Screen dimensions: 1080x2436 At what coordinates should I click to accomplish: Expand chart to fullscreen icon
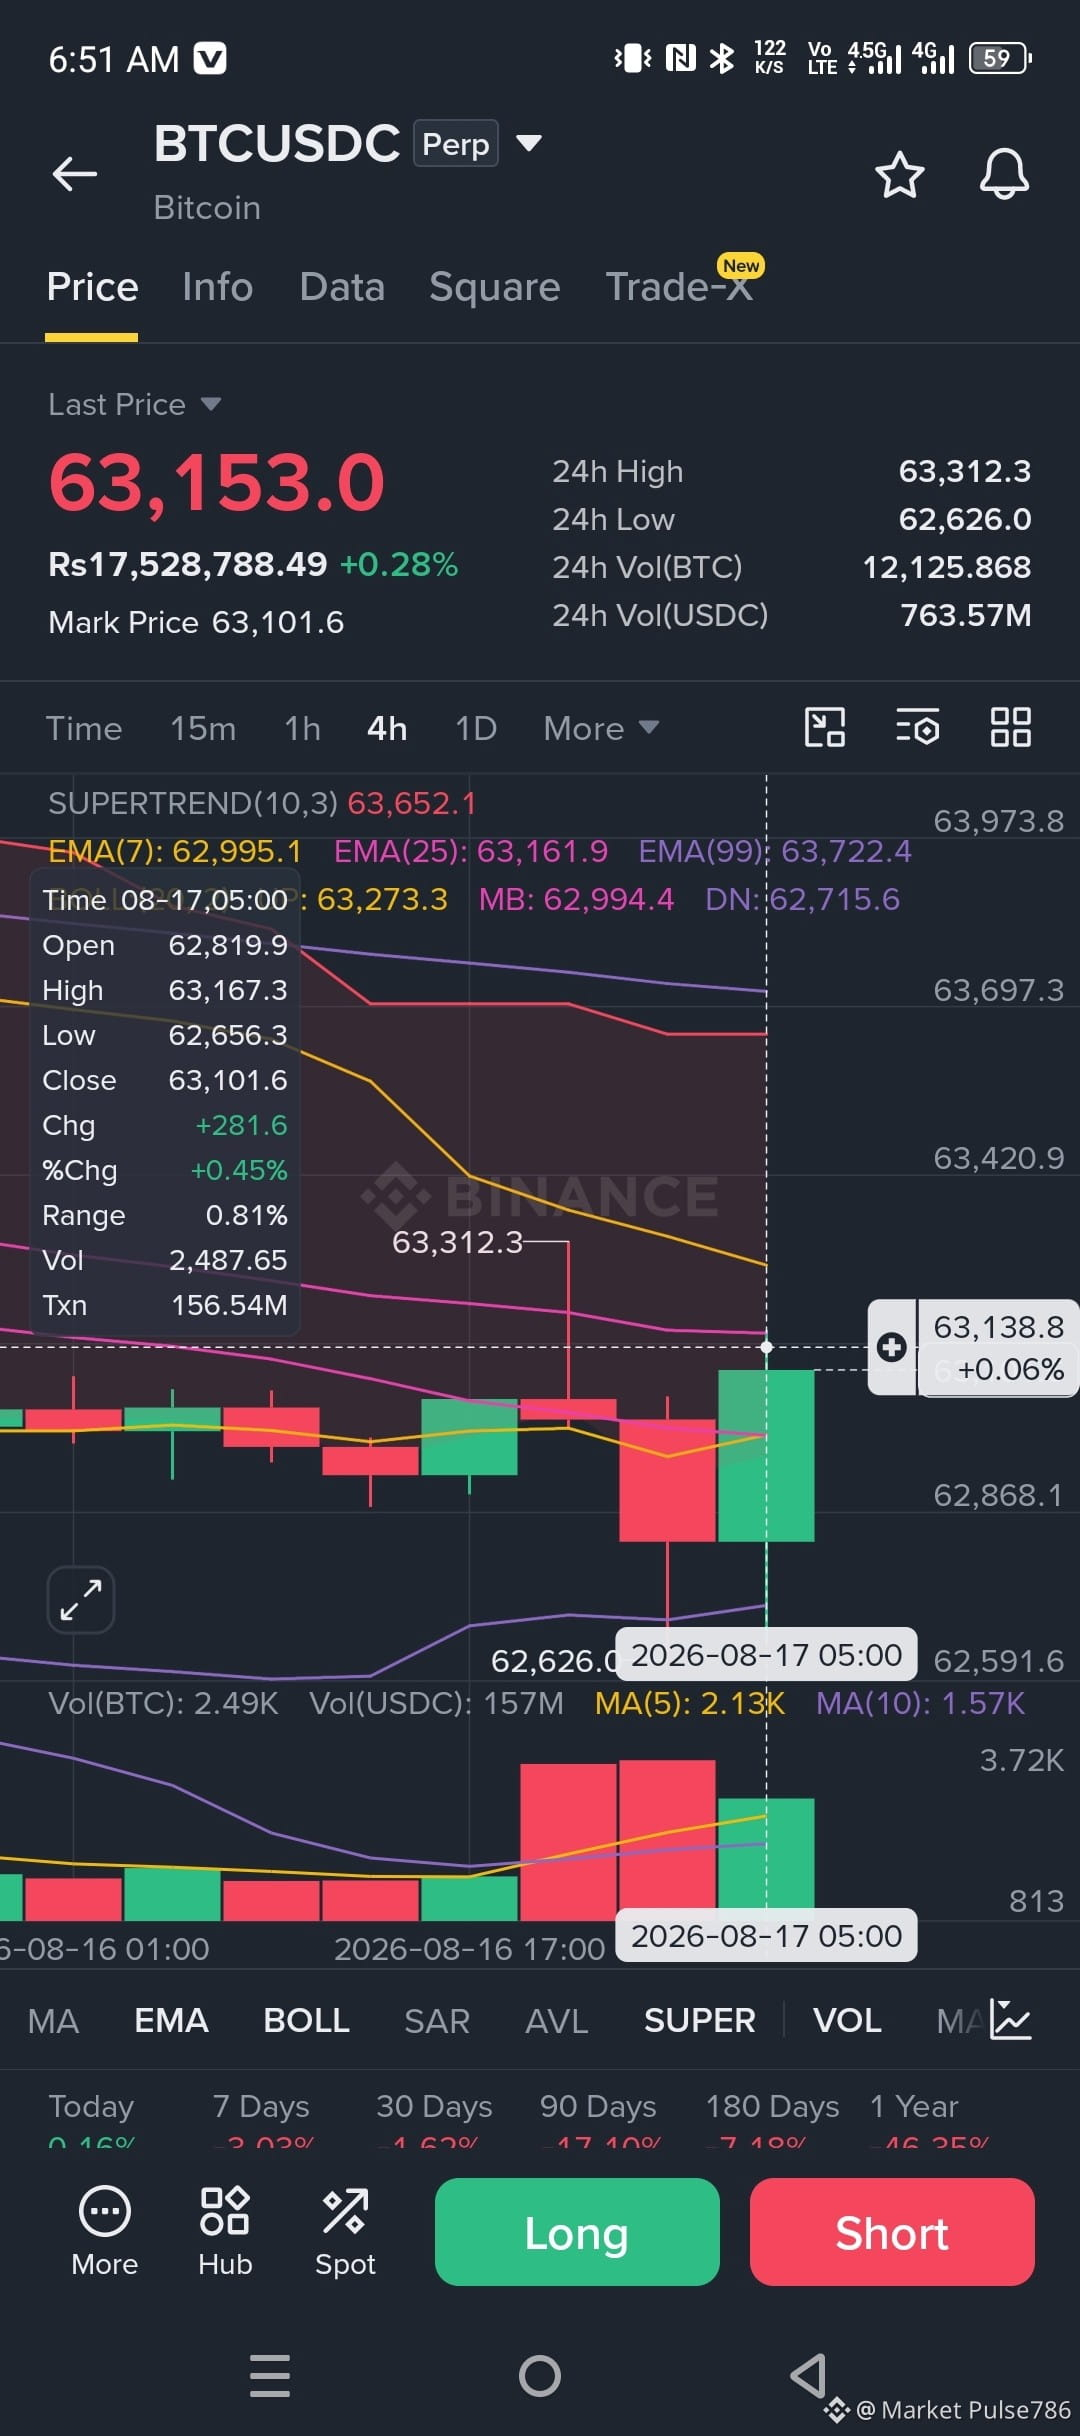tap(81, 1599)
